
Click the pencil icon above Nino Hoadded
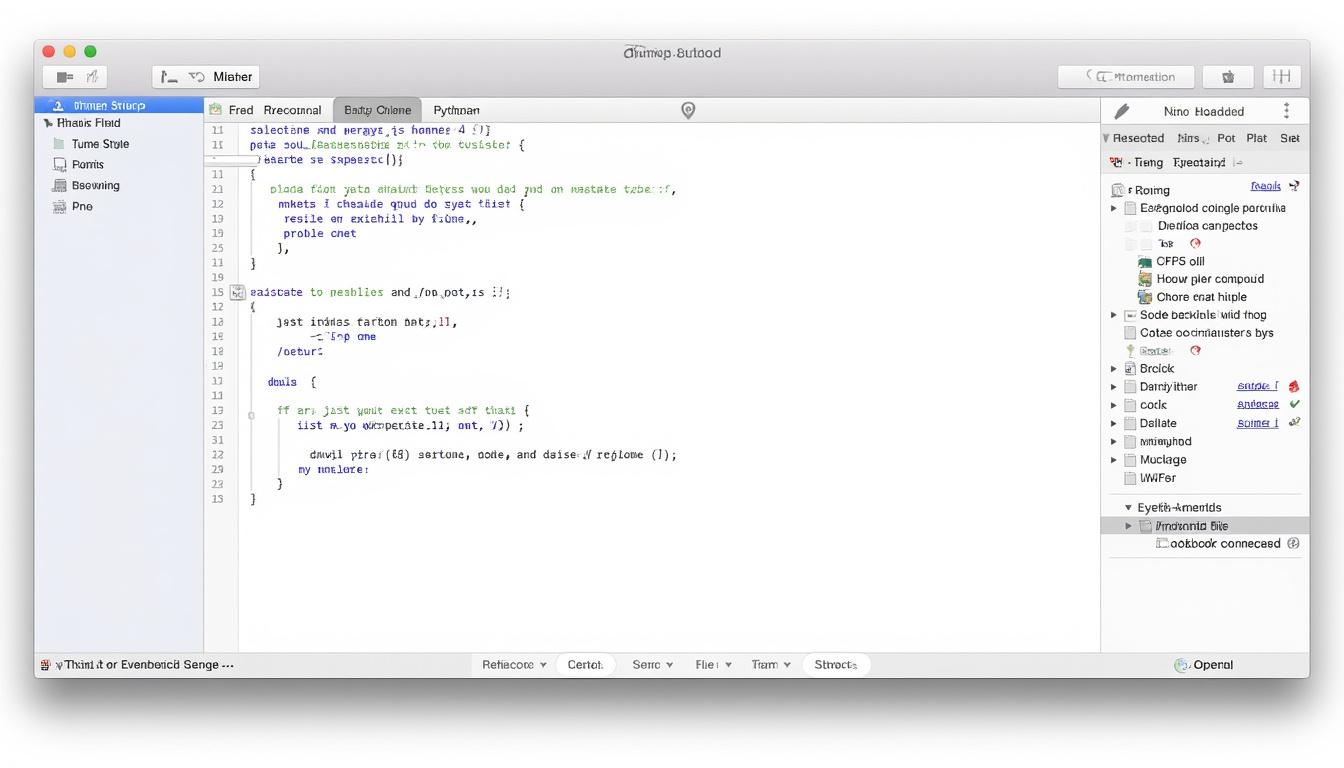click(1119, 110)
